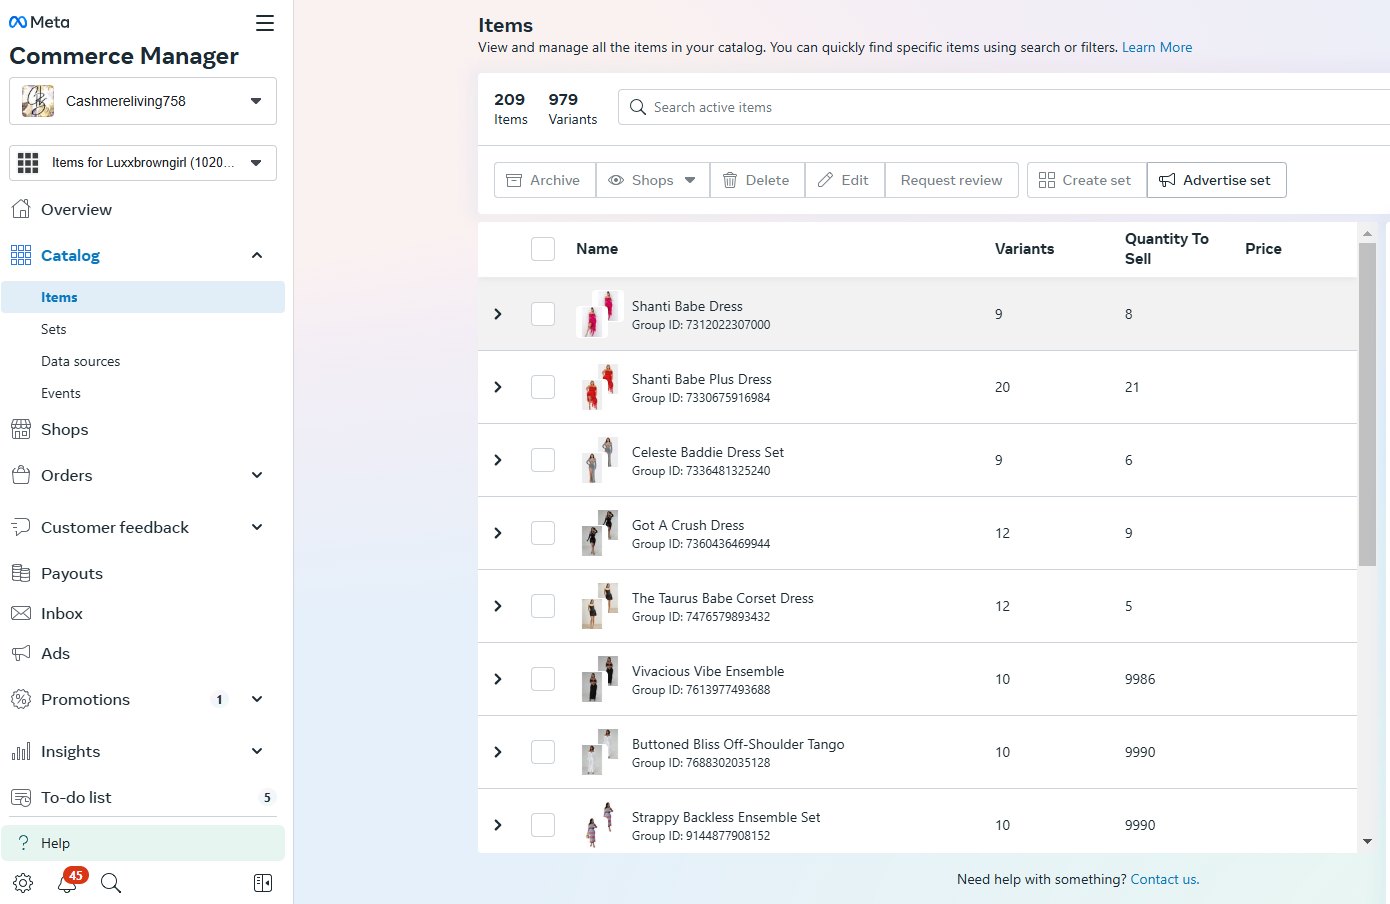Click the Request review button
This screenshot has height=904, width=1390.
[951, 180]
